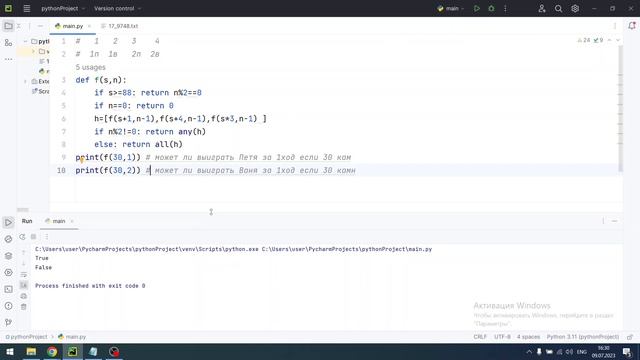Open the Python Packages layers icon

8,256
